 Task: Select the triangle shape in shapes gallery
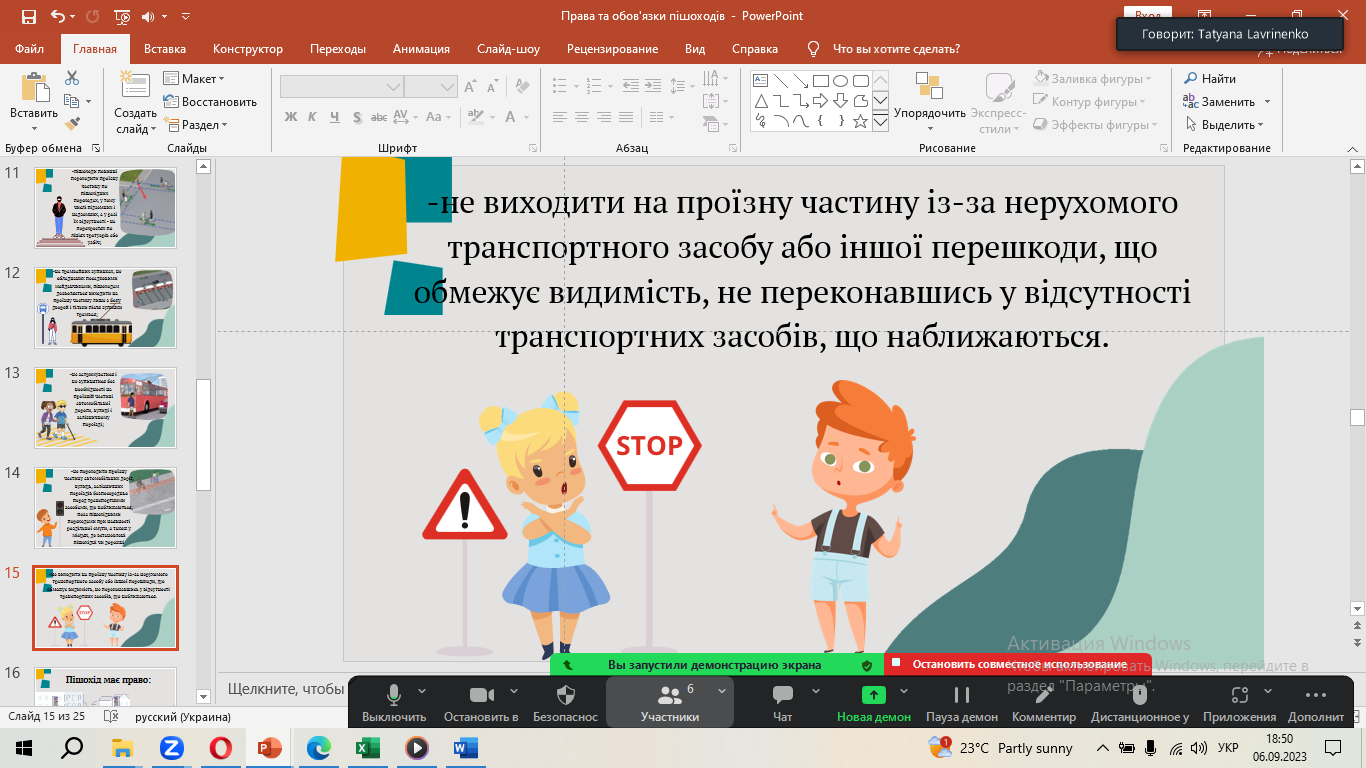(x=760, y=101)
